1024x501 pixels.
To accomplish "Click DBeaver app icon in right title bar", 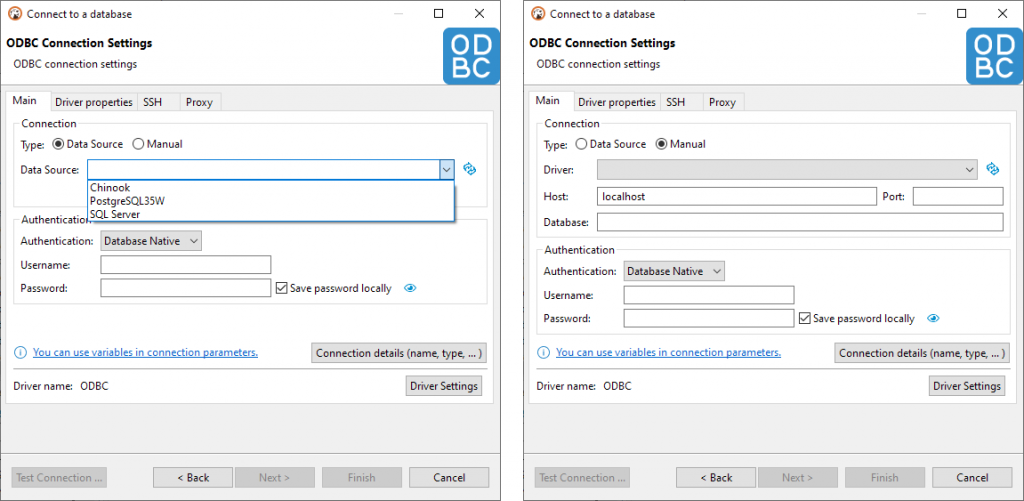I will [x=538, y=14].
